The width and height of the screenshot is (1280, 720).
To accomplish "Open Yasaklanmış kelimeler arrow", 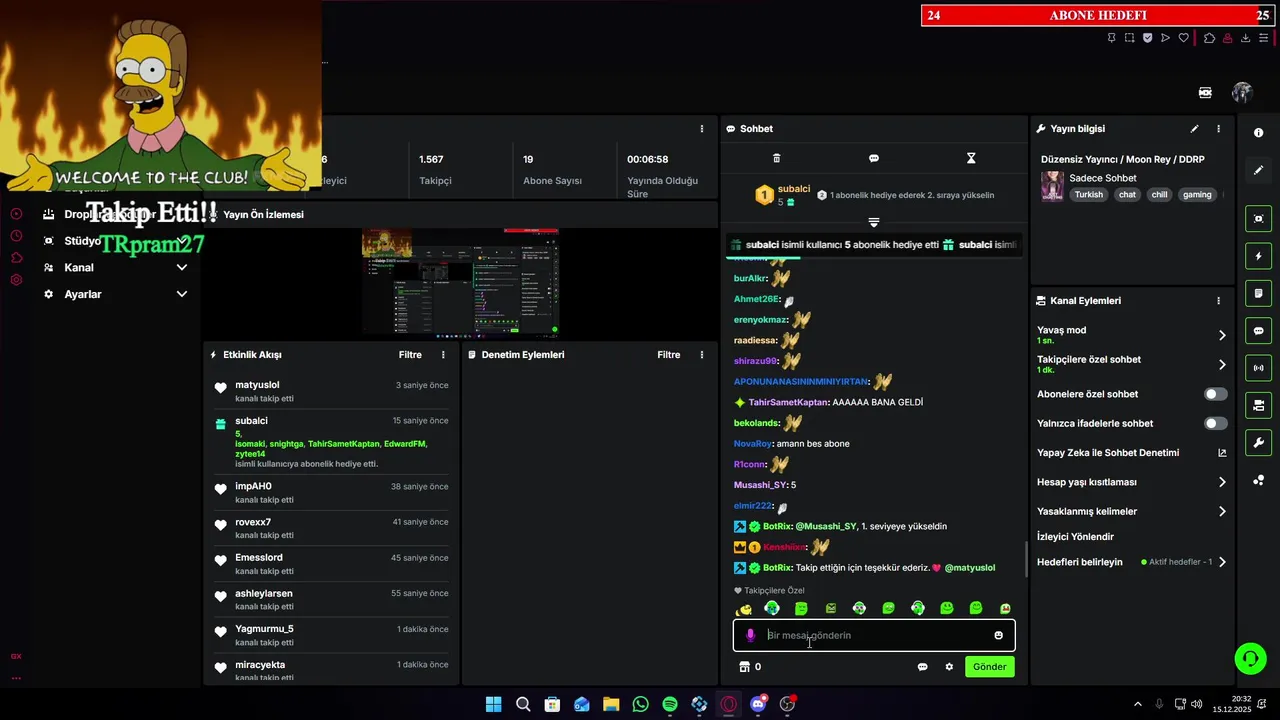I will click(x=1222, y=512).
